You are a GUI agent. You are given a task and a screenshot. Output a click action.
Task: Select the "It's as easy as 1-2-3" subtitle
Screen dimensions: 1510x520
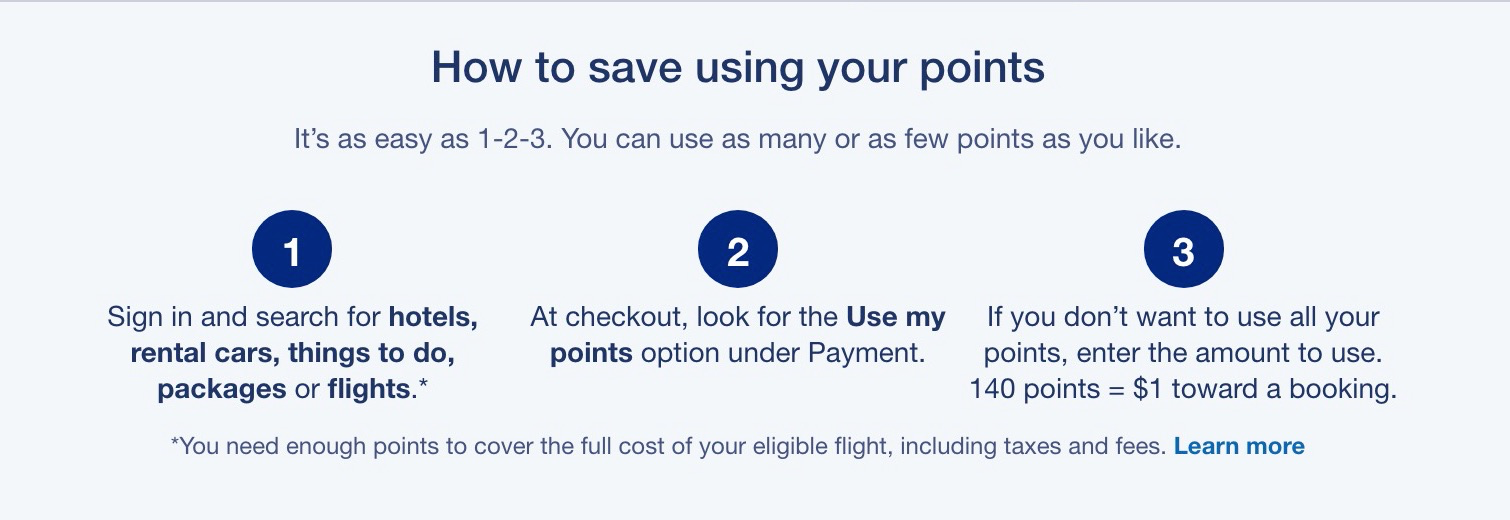[x=738, y=139]
